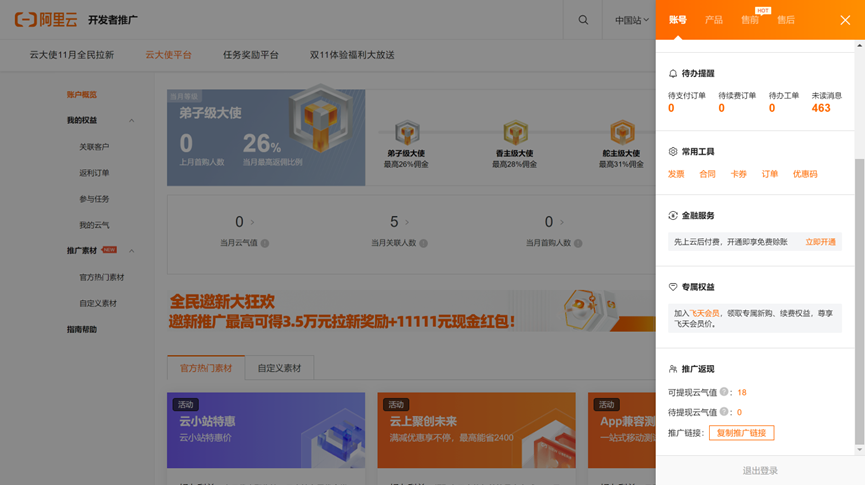Click the 香主级大使 badge icon
This screenshot has height=485, width=865.
point(515,132)
